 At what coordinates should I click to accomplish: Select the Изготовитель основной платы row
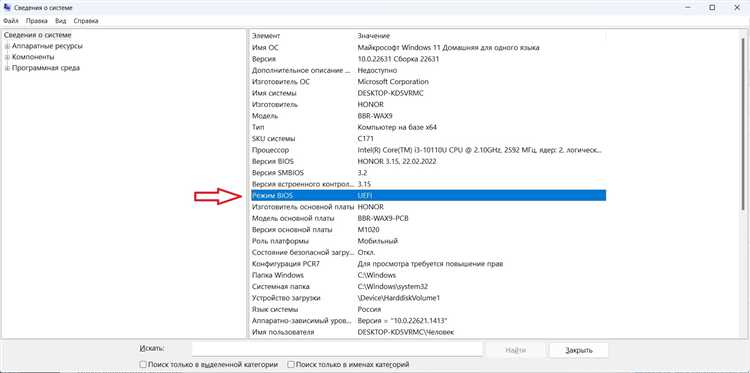click(428, 207)
